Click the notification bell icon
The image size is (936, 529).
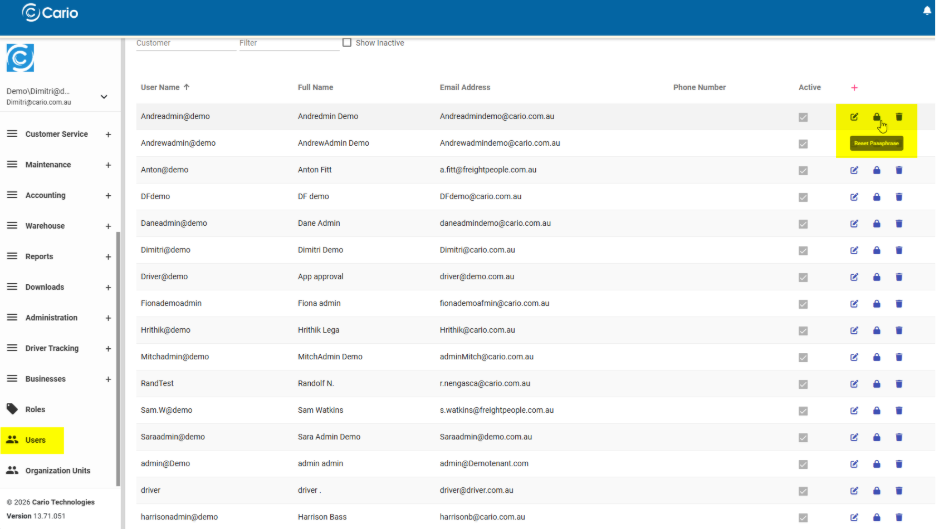(x=926, y=11)
